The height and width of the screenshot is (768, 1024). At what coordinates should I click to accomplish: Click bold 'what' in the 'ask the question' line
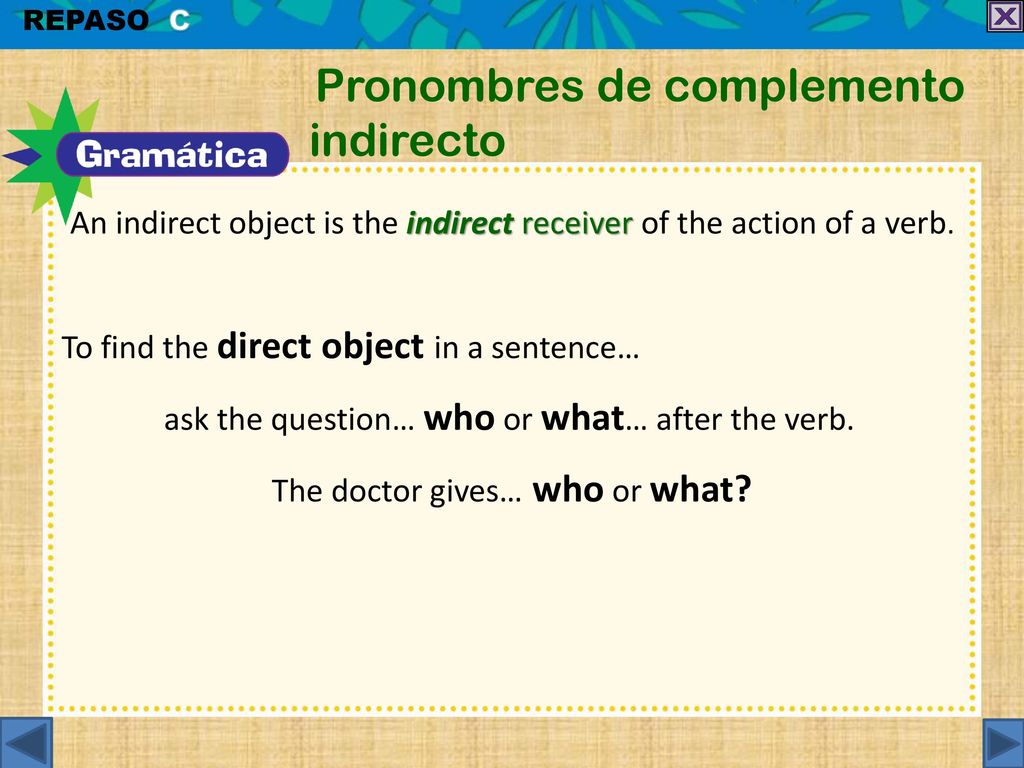pos(583,418)
